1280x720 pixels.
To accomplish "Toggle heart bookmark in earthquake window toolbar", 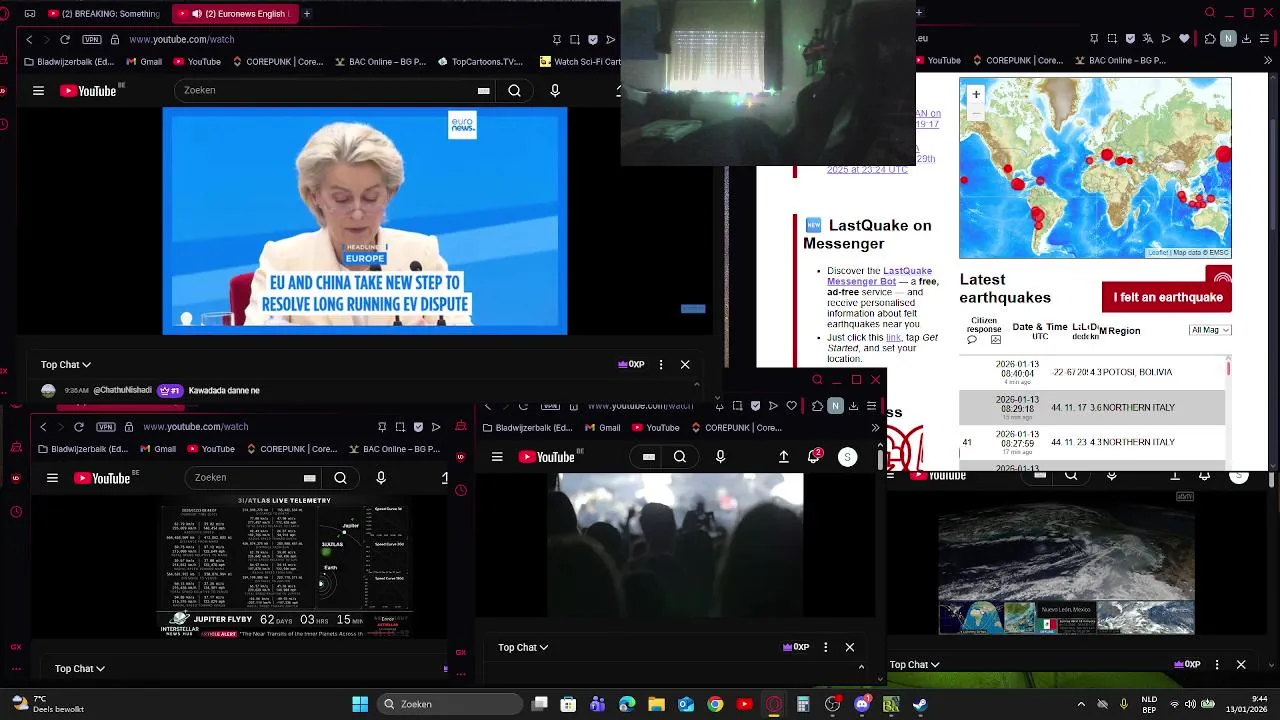I will click(x=1185, y=38).
